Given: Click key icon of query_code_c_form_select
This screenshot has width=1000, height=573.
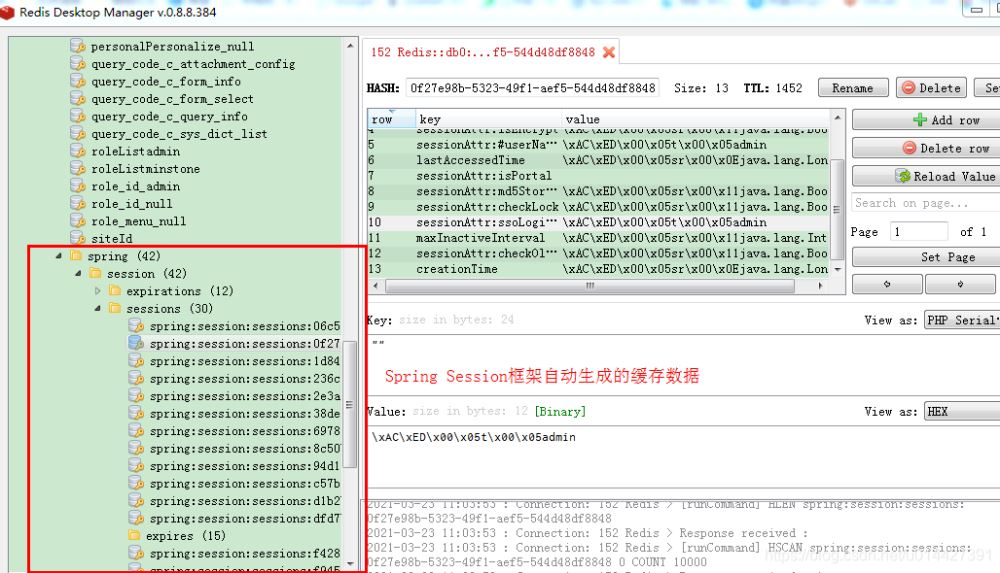Looking at the screenshot, I should pyautogui.click(x=78, y=98).
